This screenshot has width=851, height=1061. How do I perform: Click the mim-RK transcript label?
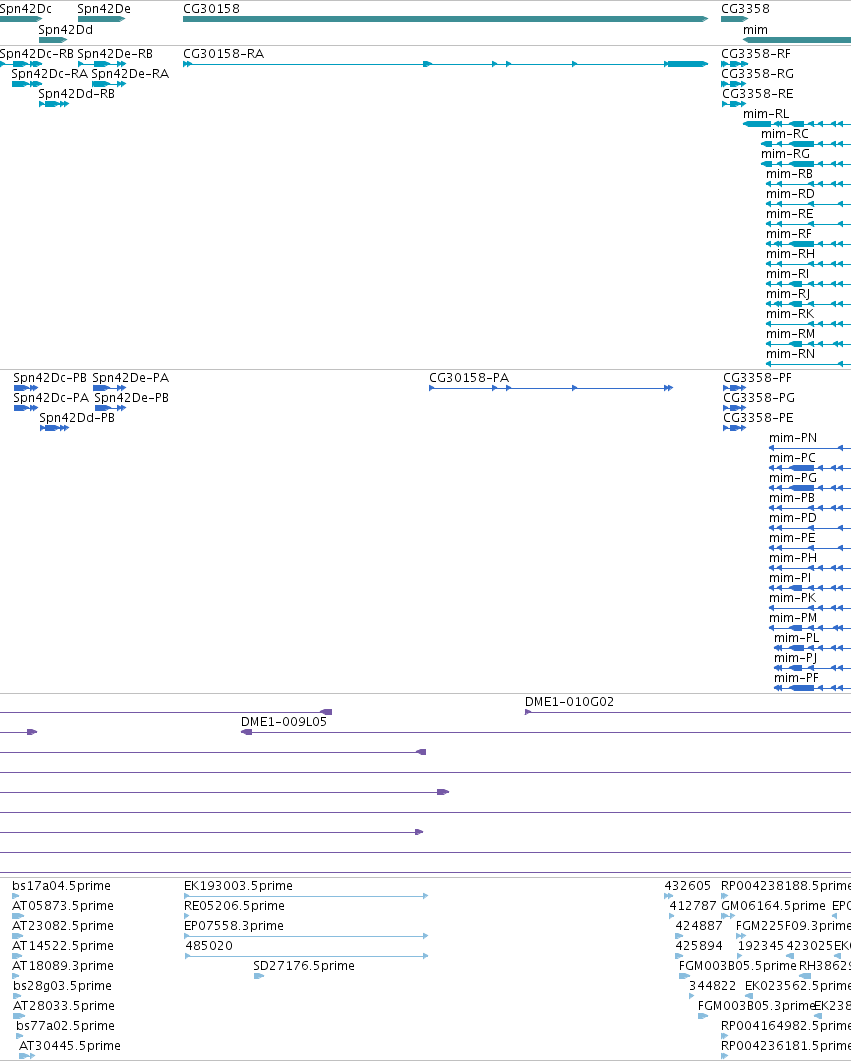coord(790,314)
